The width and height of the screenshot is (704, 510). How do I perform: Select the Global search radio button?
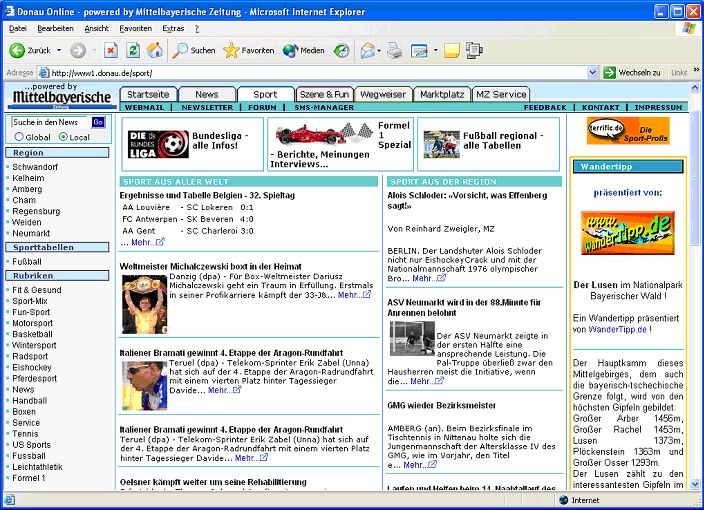(x=19, y=137)
